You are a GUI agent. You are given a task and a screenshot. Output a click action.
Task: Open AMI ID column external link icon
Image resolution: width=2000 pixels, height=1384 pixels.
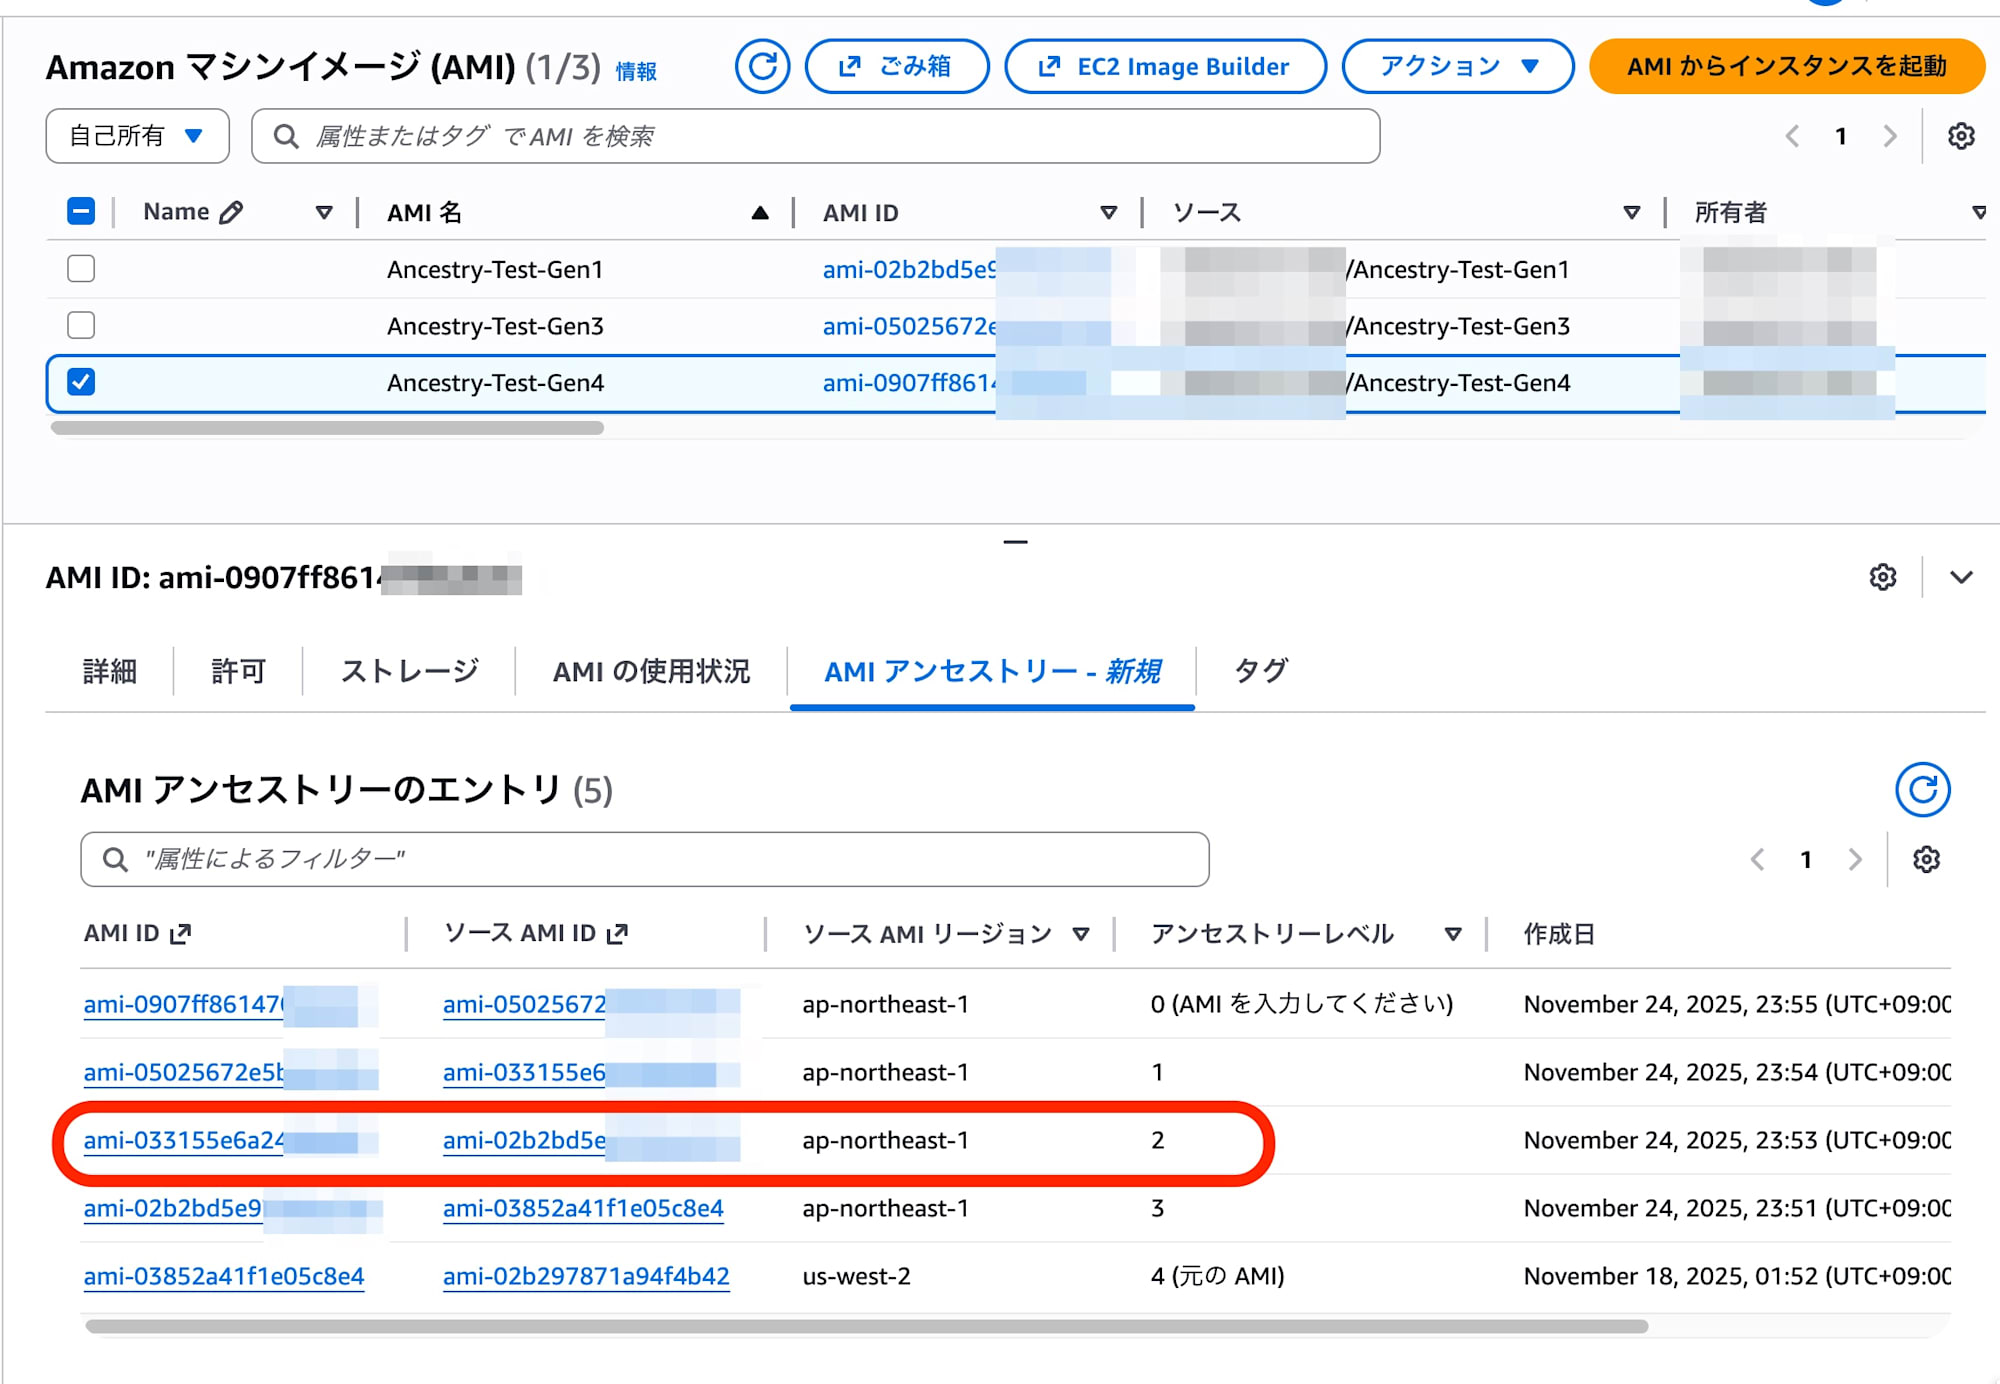[181, 933]
